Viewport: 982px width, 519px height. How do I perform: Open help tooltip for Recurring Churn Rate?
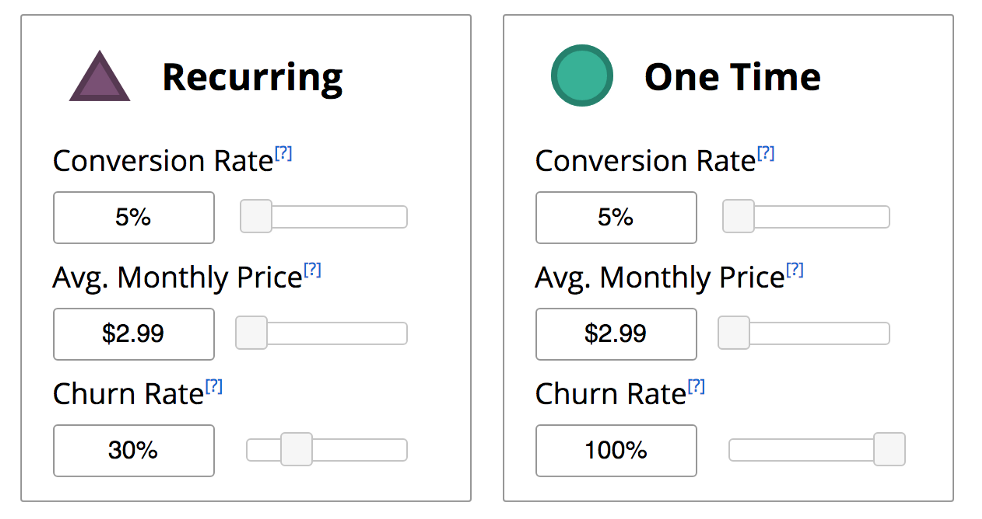(x=214, y=386)
